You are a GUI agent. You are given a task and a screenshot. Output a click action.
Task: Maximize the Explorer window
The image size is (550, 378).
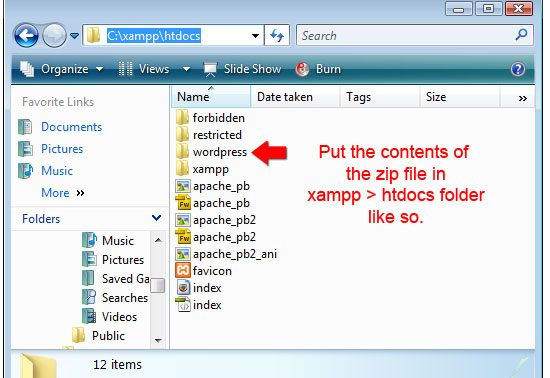488,8
